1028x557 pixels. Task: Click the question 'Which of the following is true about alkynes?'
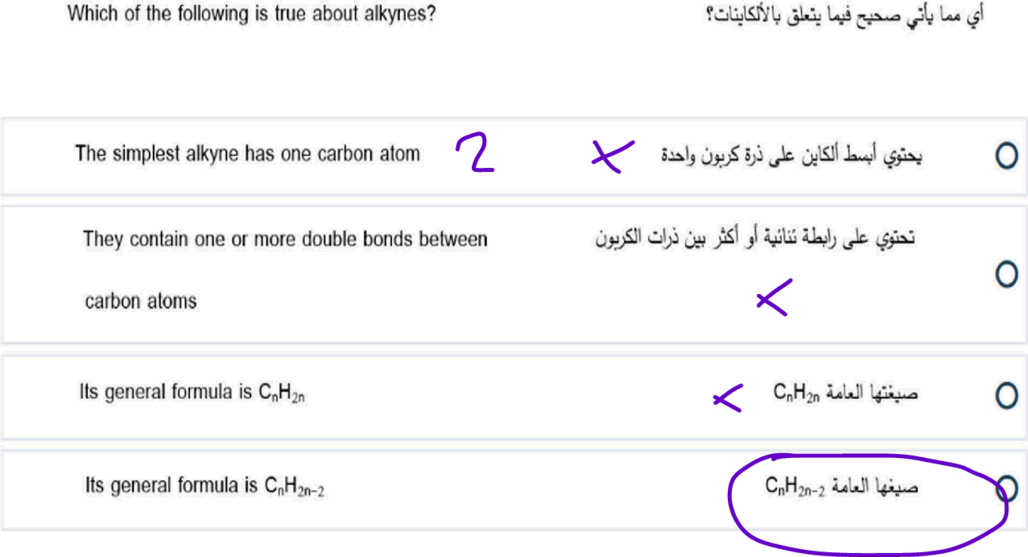[x=251, y=14]
